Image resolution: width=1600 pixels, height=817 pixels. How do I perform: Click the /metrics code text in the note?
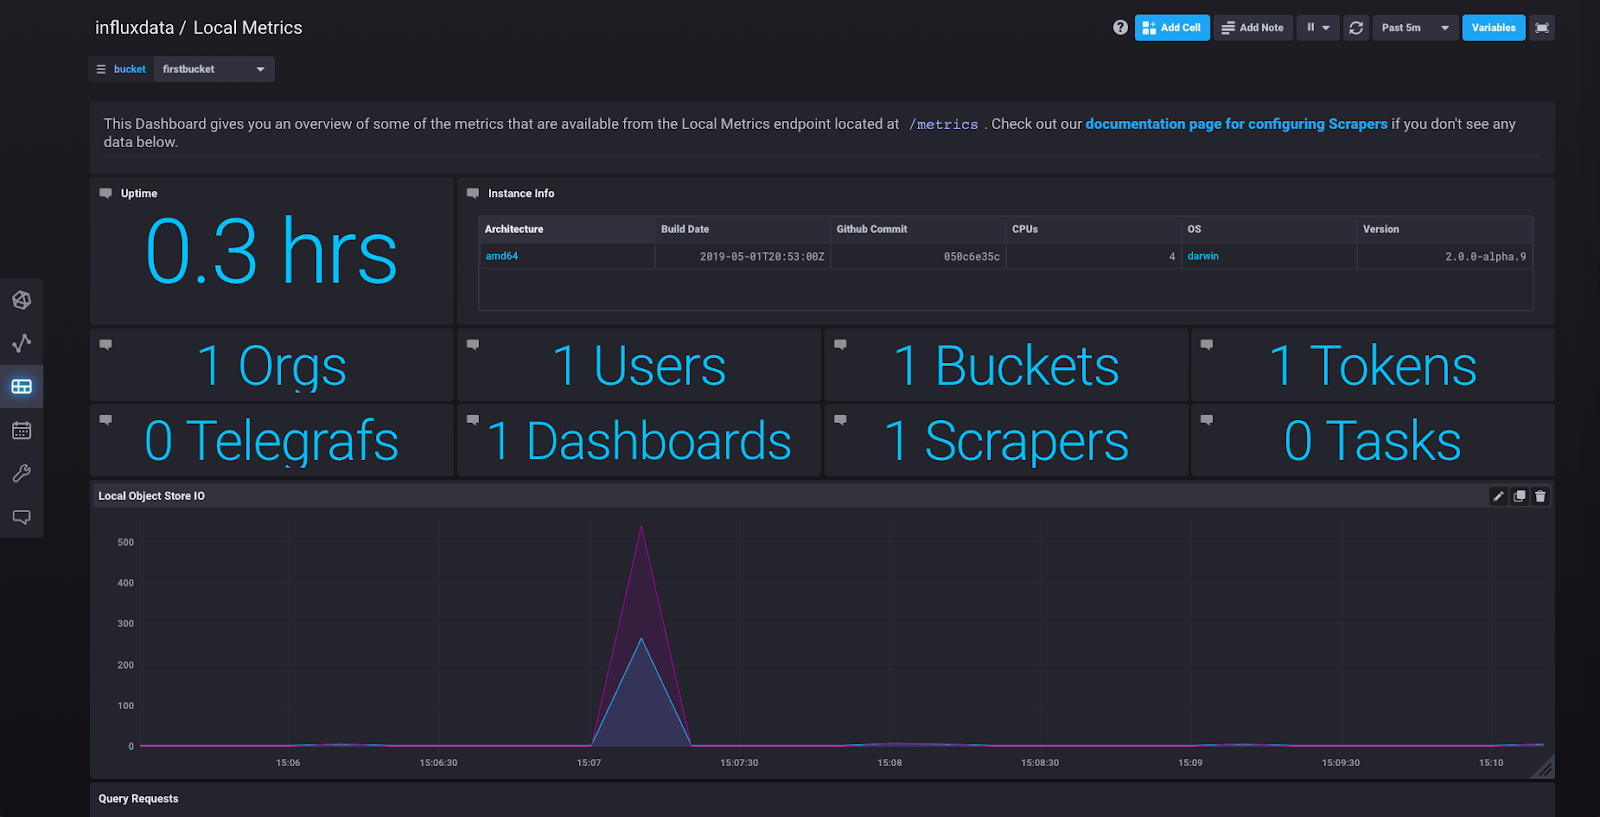pos(943,125)
